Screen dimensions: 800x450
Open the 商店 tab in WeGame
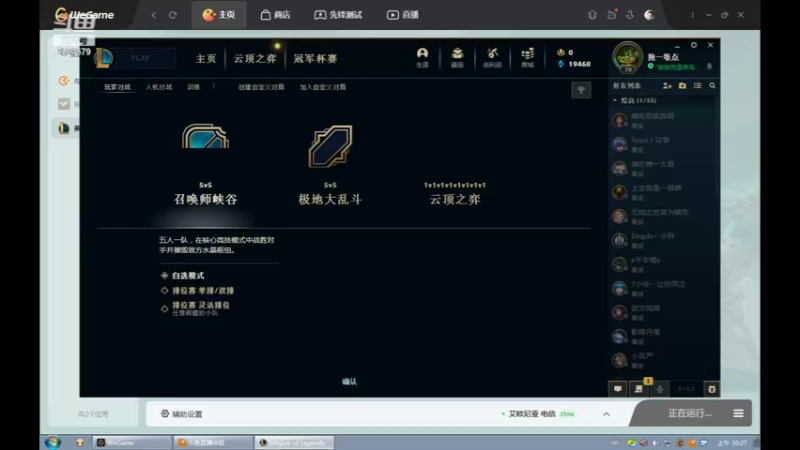pyautogui.click(x=276, y=15)
